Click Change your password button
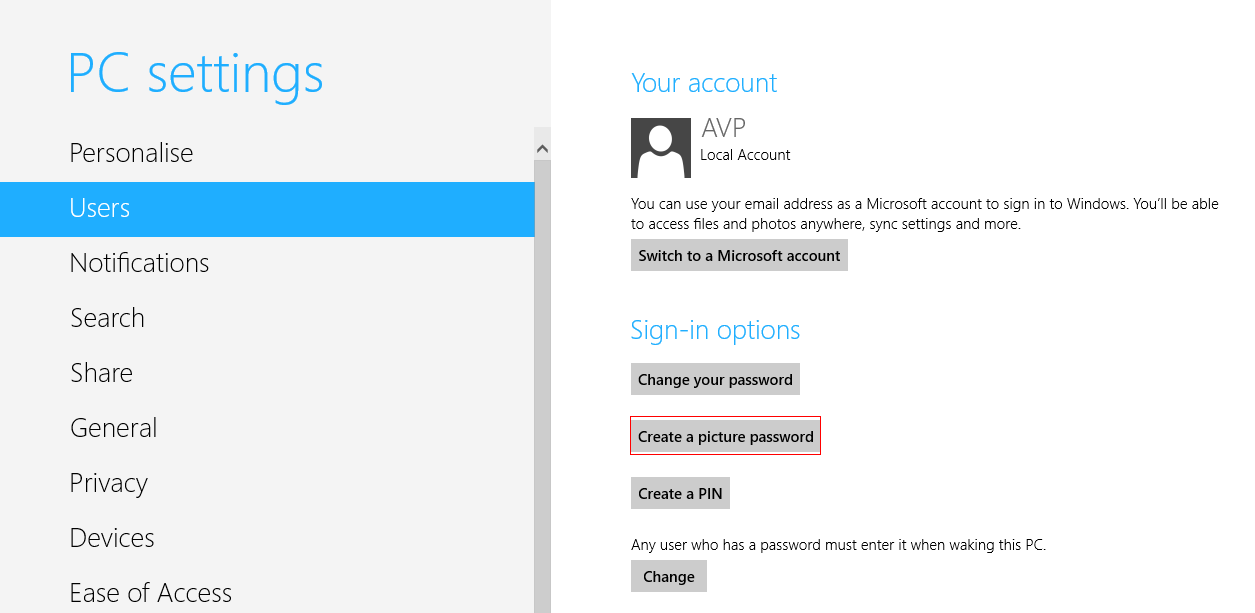This screenshot has height=613, width=1255. [x=715, y=379]
